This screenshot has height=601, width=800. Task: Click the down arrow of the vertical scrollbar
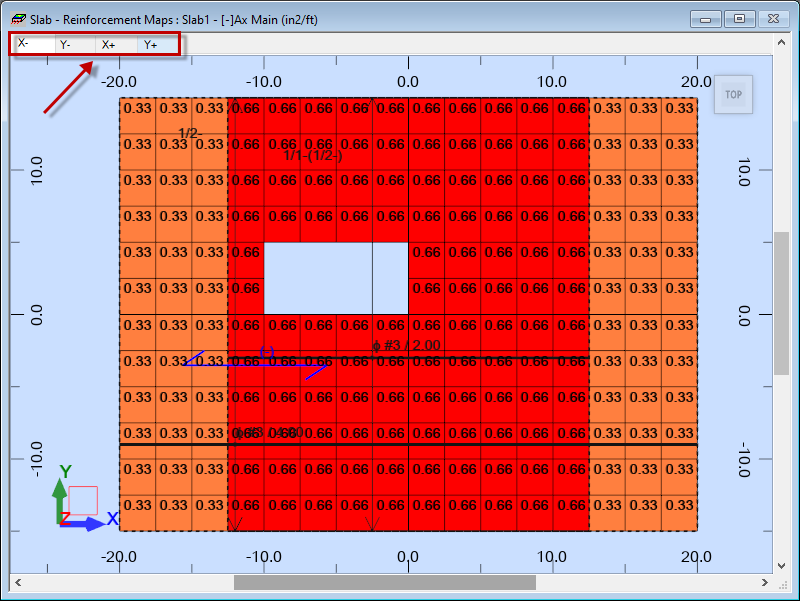[x=783, y=565]
